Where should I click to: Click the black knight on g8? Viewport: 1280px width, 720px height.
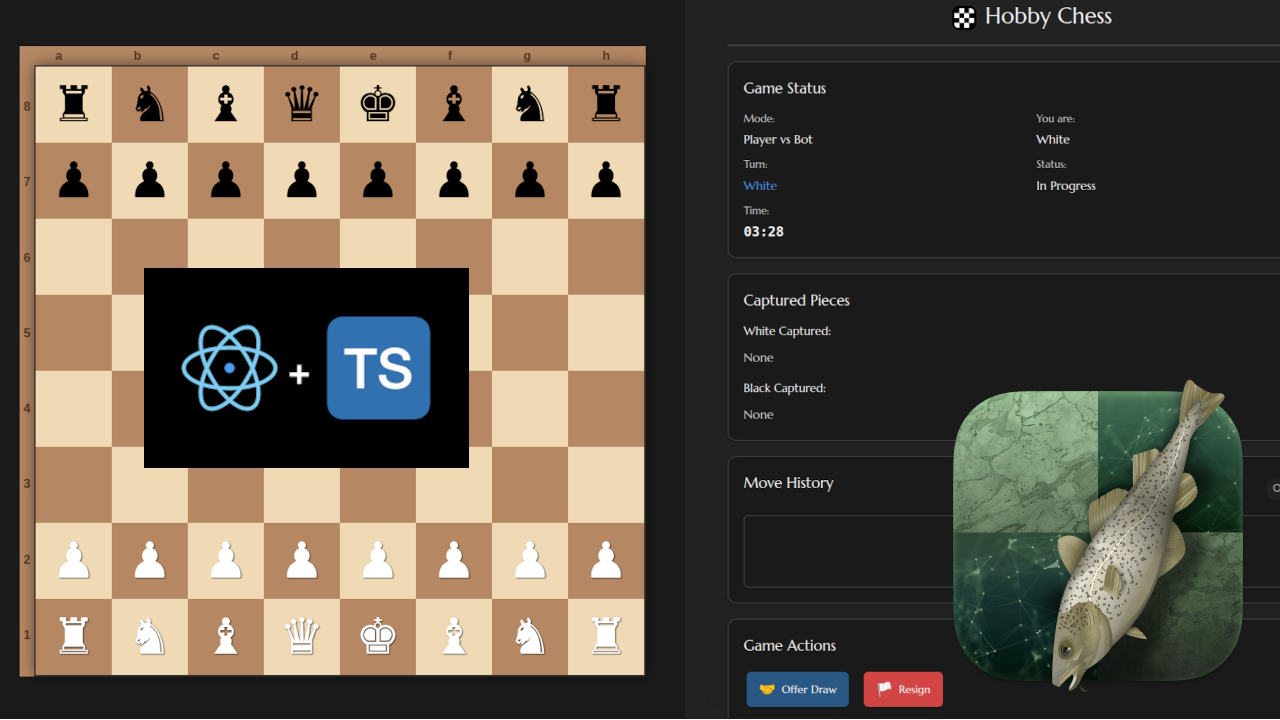[x=530, y=104]
